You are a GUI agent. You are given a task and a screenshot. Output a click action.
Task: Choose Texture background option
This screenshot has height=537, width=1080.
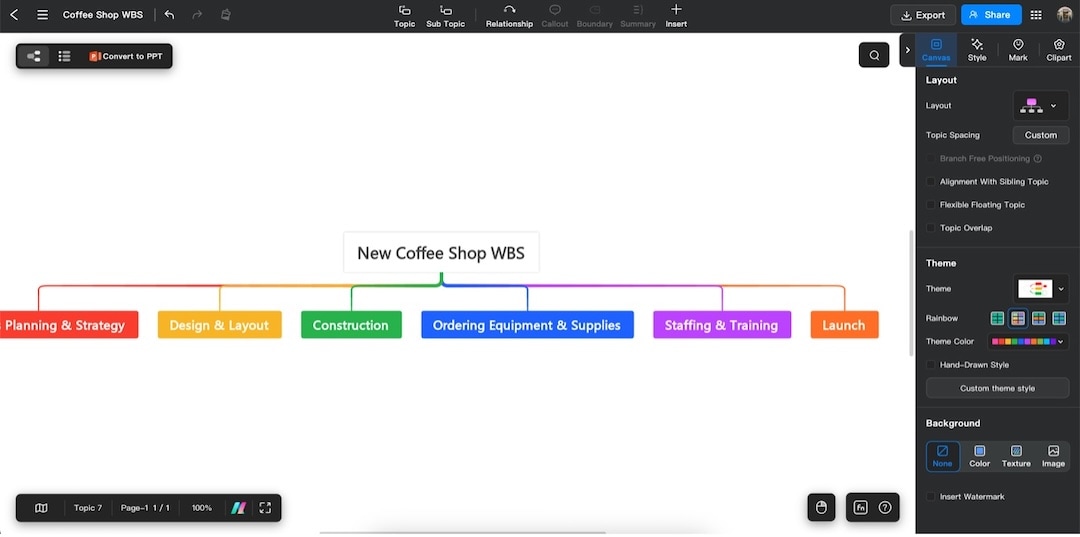pos(1016,456)
